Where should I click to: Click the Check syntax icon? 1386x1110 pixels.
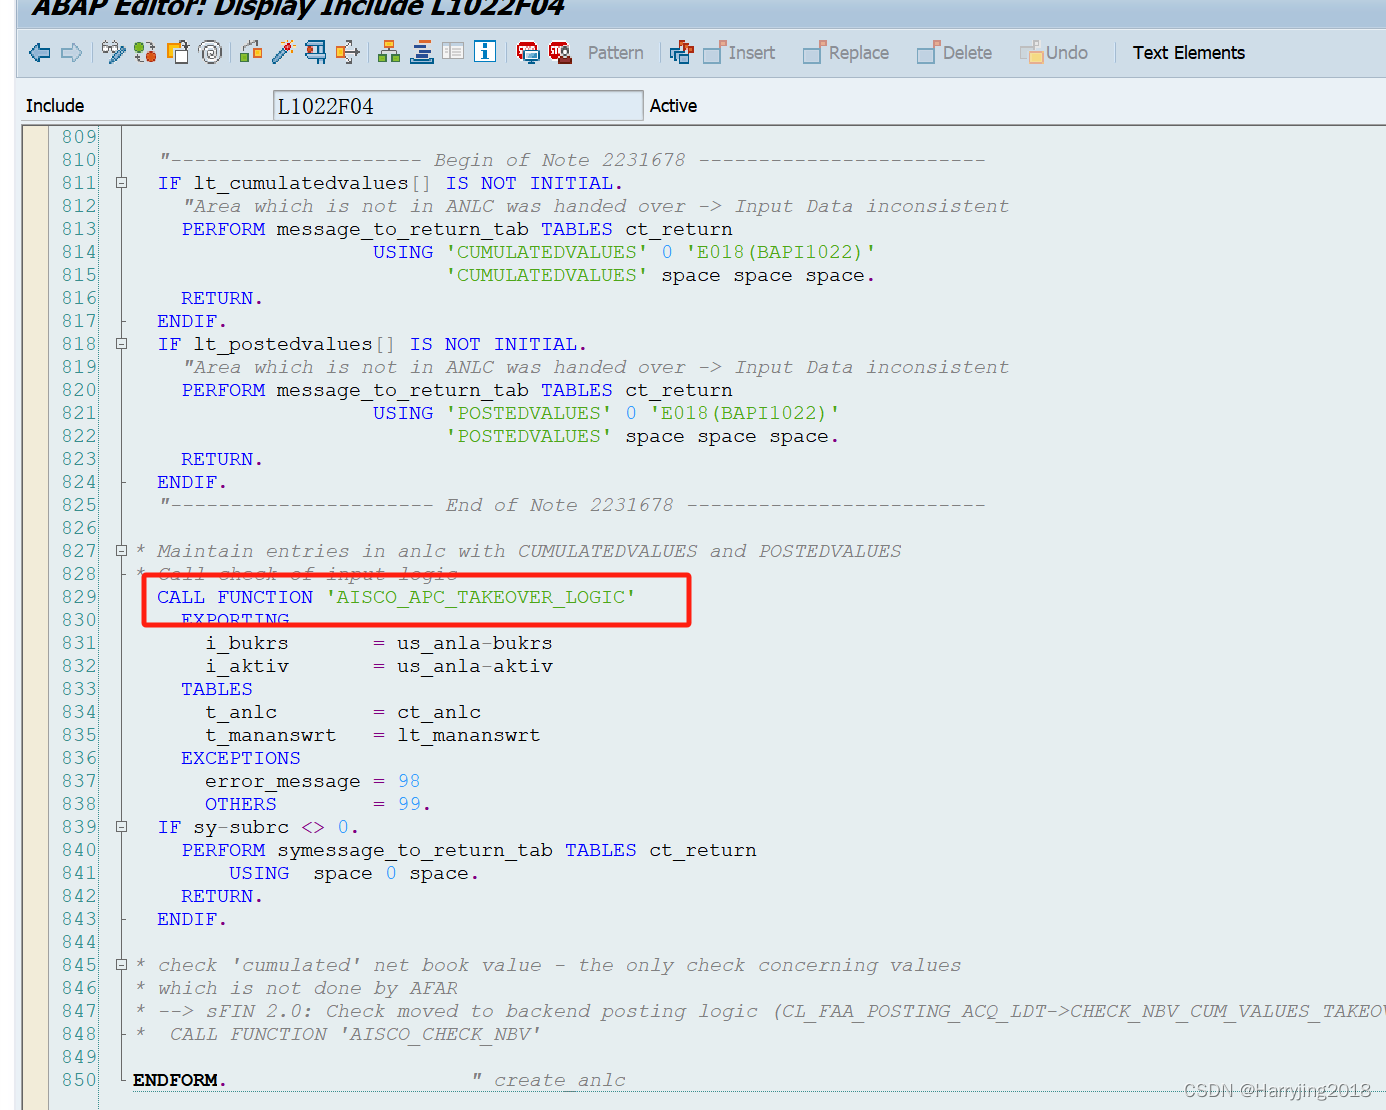click(x=251, y=53)
